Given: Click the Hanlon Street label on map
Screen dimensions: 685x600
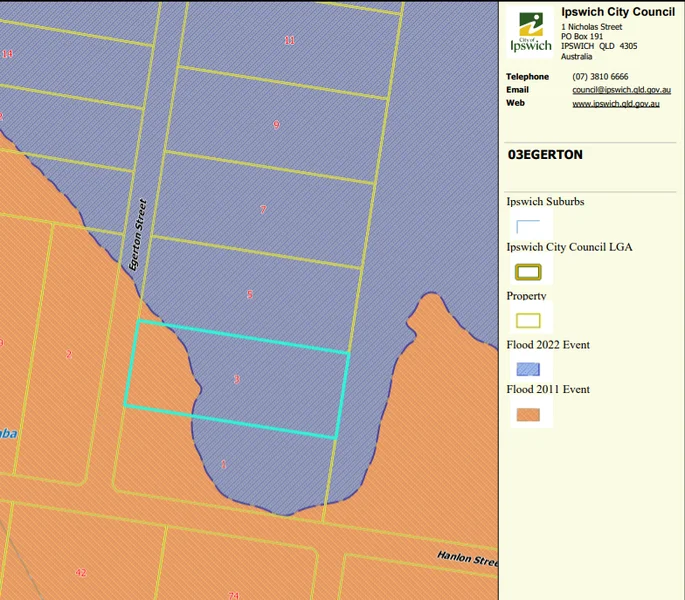Looking at the screenshot, I should (x=466, y=558).
